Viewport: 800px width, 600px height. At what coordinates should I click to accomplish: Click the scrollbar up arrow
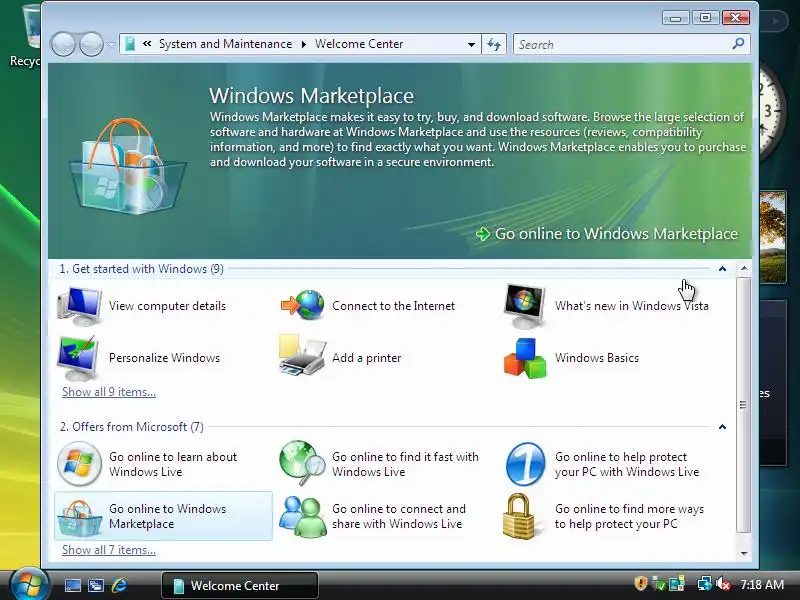tap(744, 268)
